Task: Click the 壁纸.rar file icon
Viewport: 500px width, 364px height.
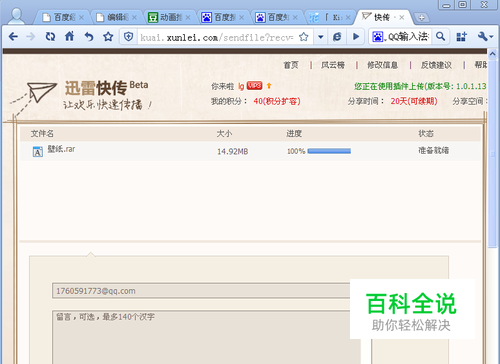Action: [x=38, y=152]
